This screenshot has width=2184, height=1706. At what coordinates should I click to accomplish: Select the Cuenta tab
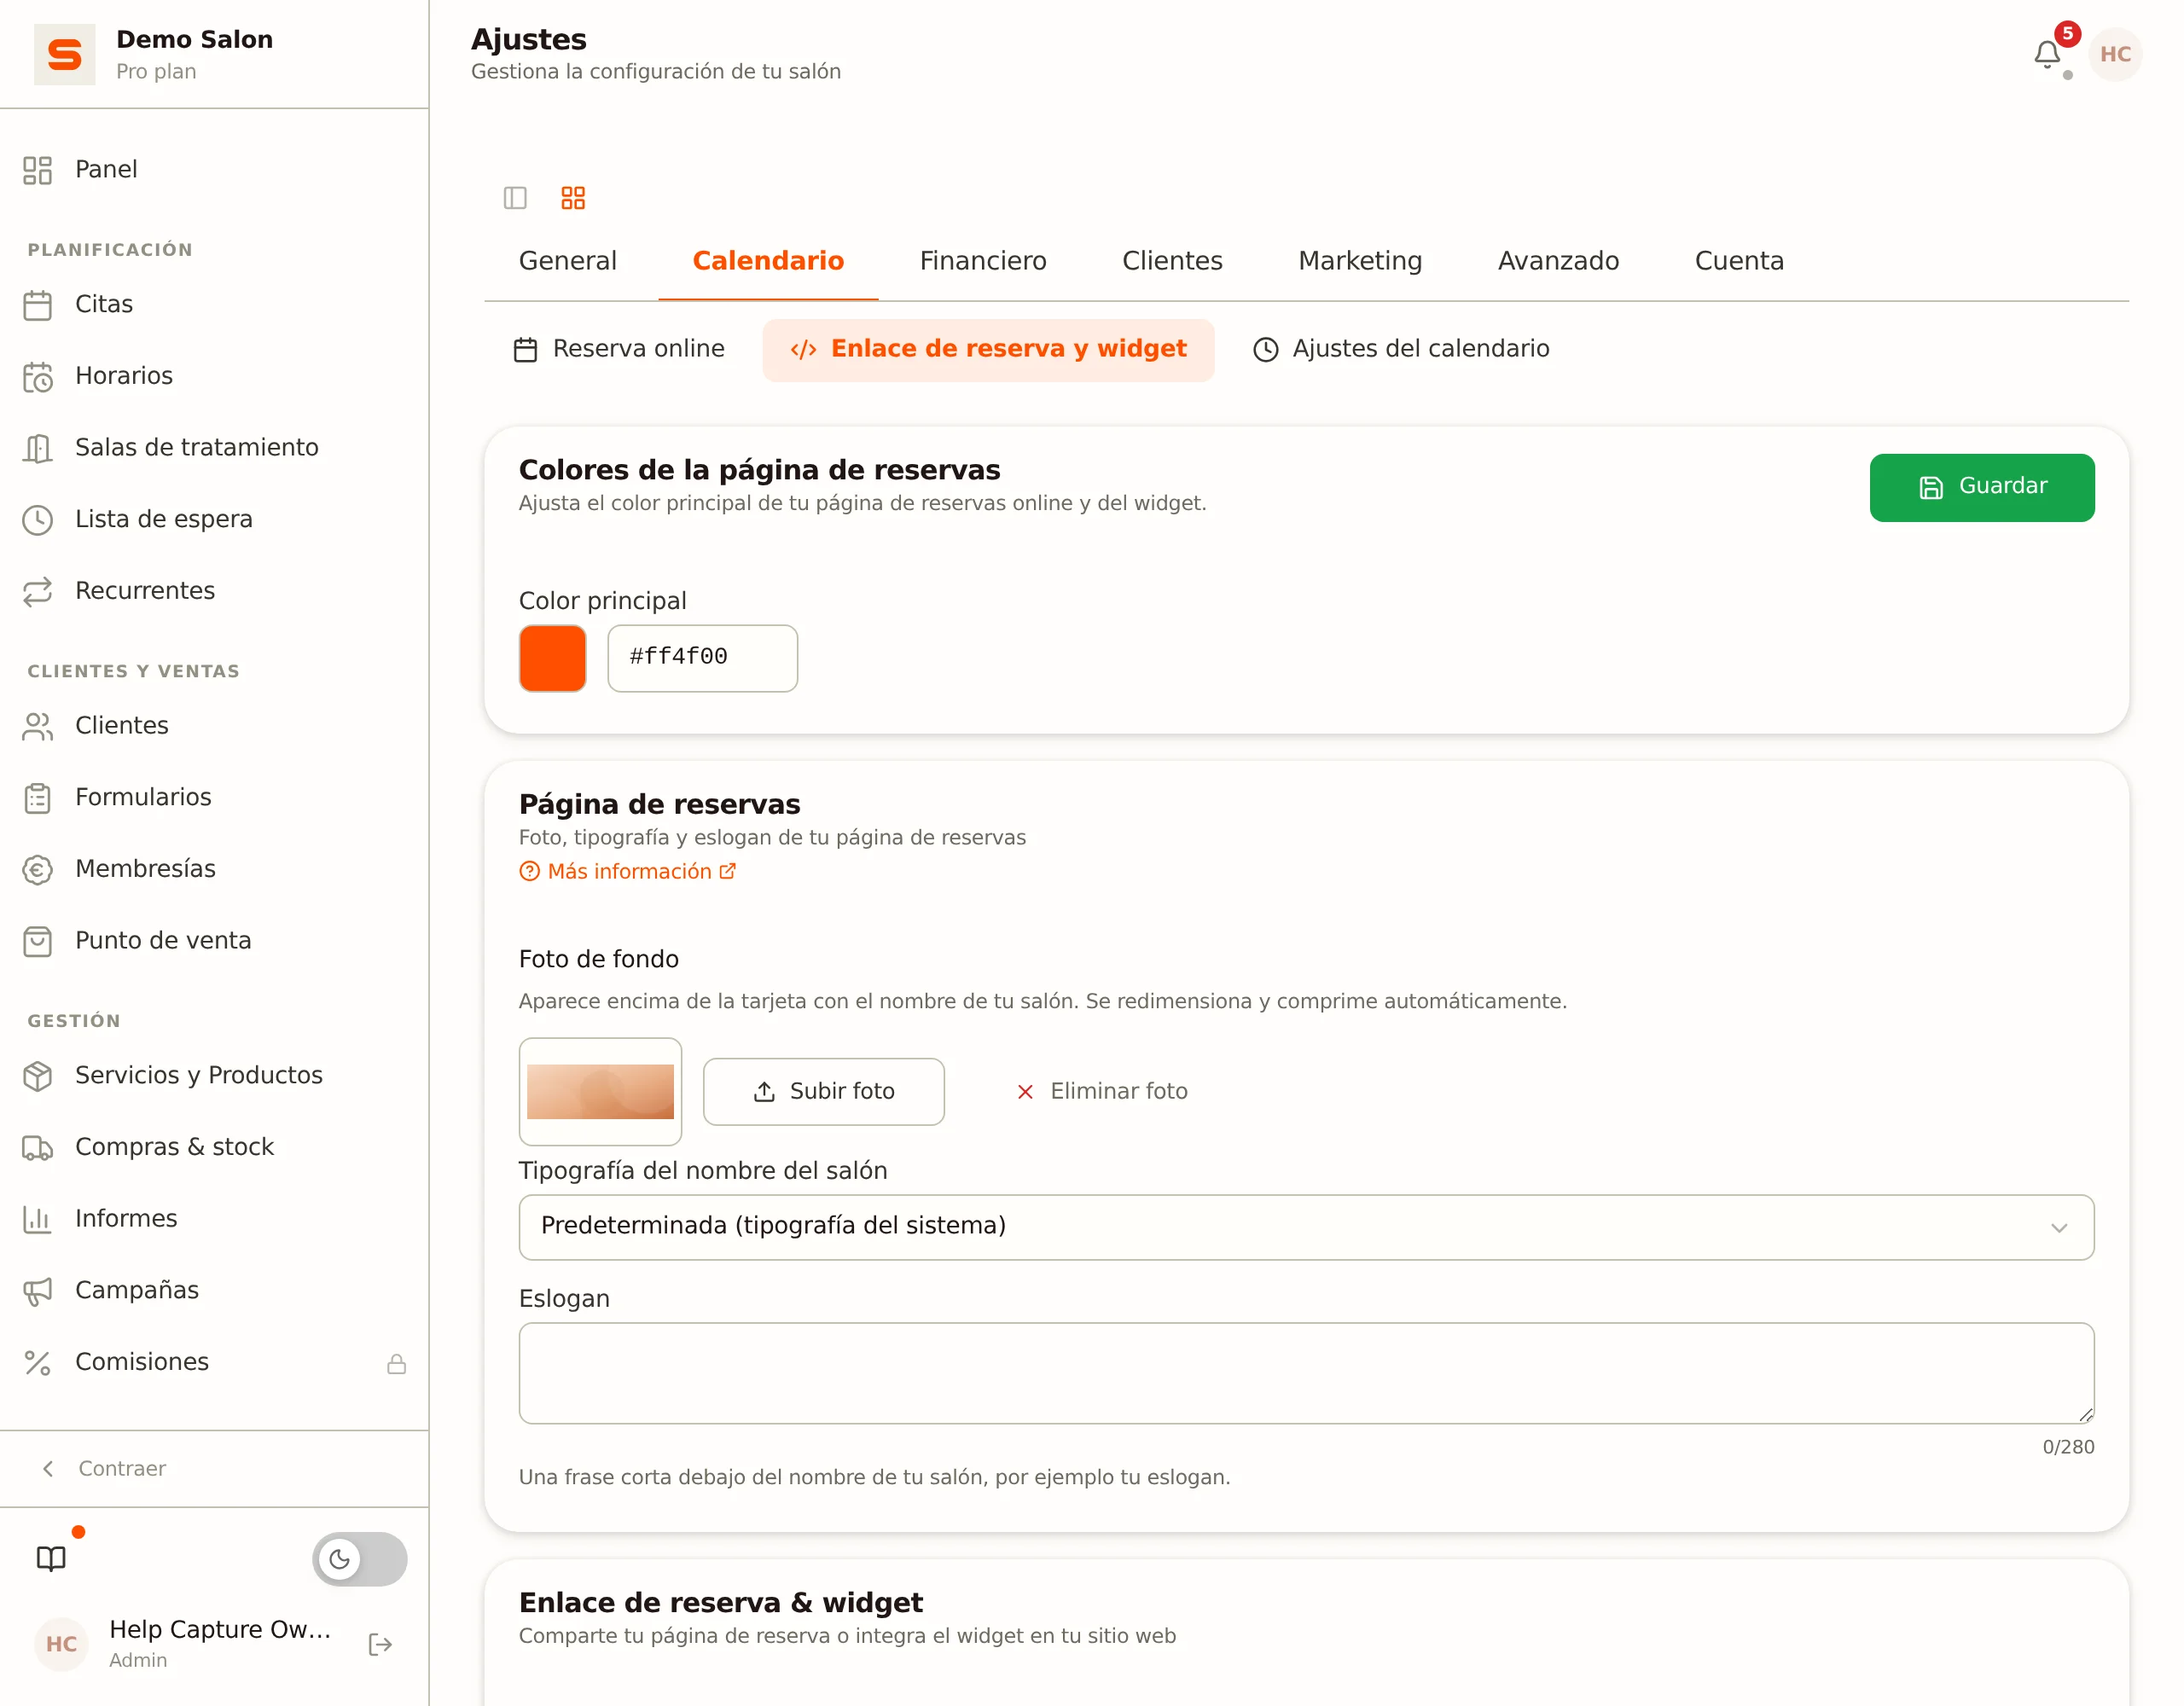point(1739,261)
